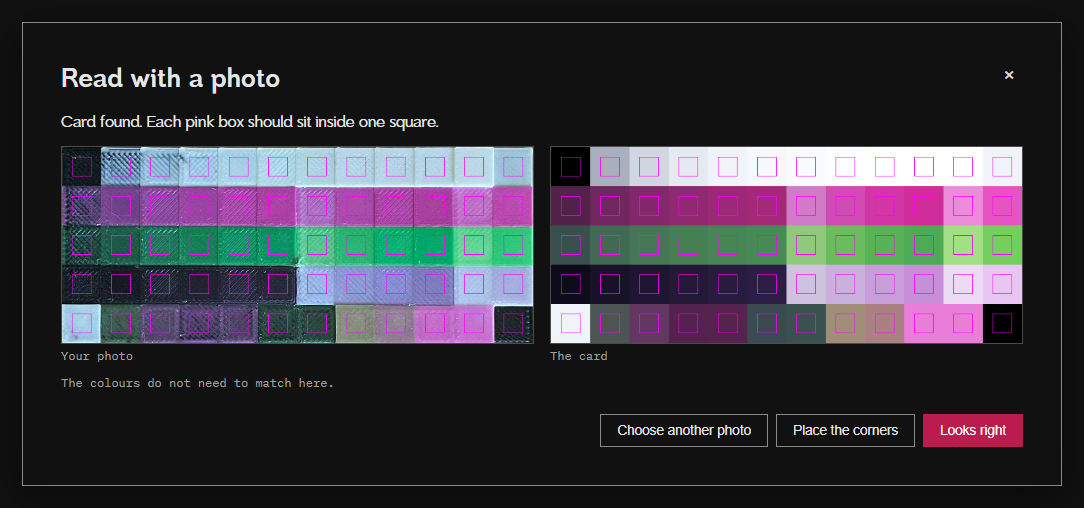Click the black top-left square of the card
This screenshot has height=508, width=1084.
coord(570,167)
